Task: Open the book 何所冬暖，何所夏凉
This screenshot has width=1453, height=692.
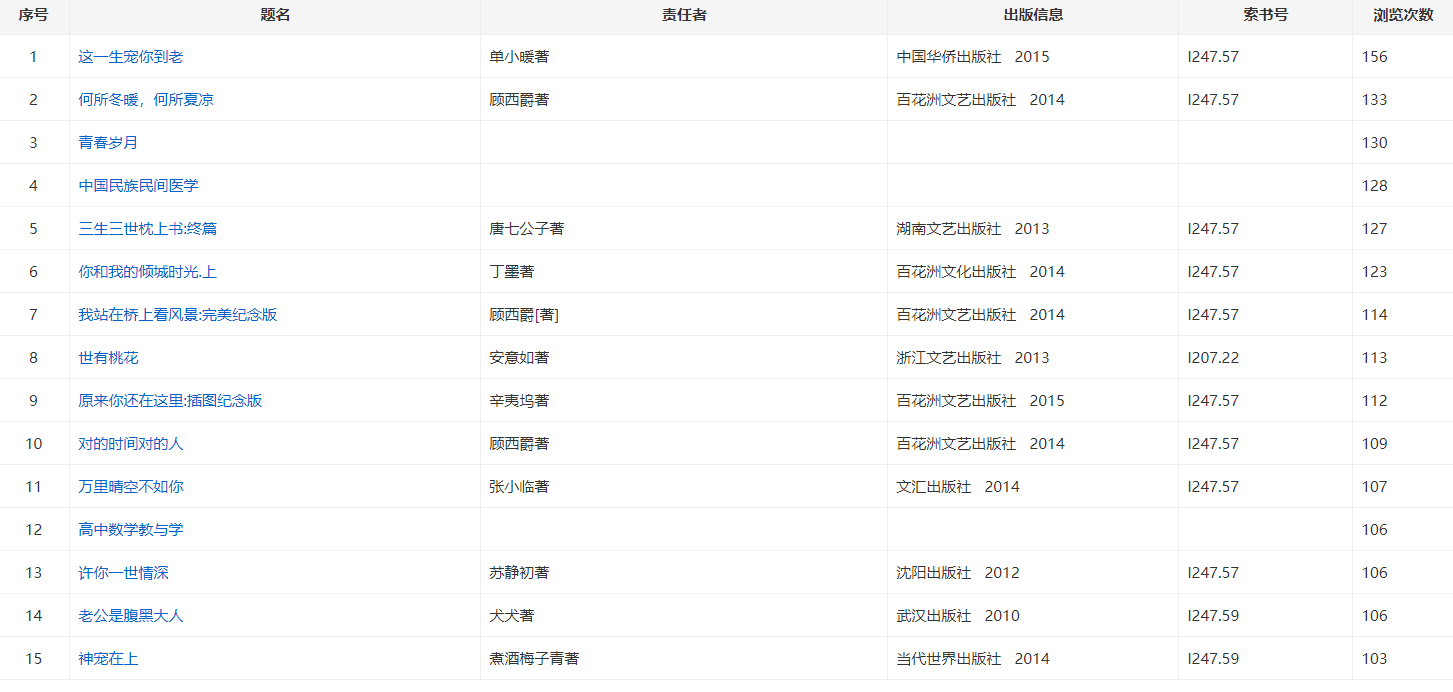Action: [x=146, y=100]
